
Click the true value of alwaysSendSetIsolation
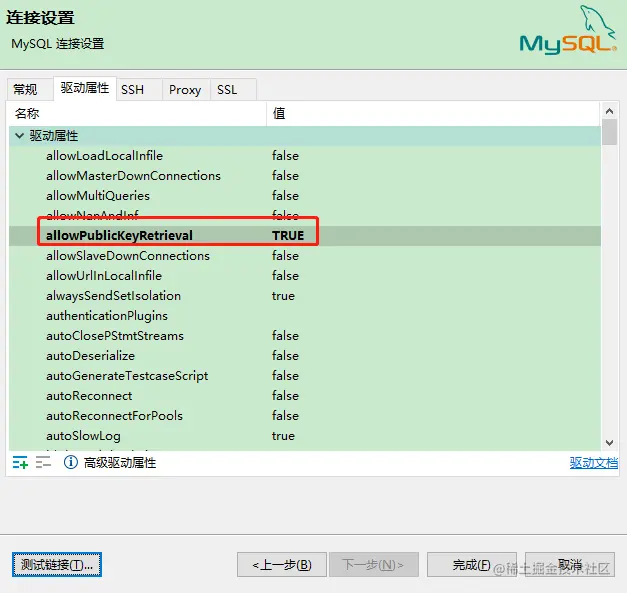coord(283,296)
